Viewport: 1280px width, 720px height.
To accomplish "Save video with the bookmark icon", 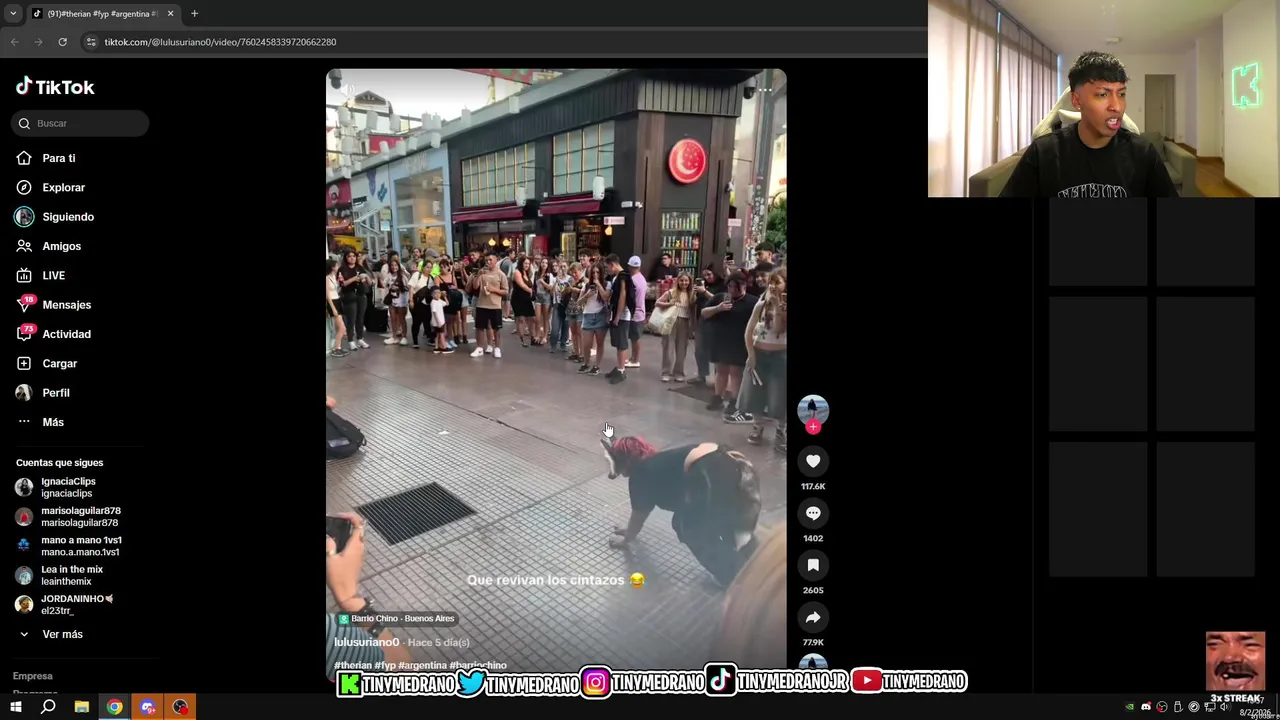I will 813,565.
